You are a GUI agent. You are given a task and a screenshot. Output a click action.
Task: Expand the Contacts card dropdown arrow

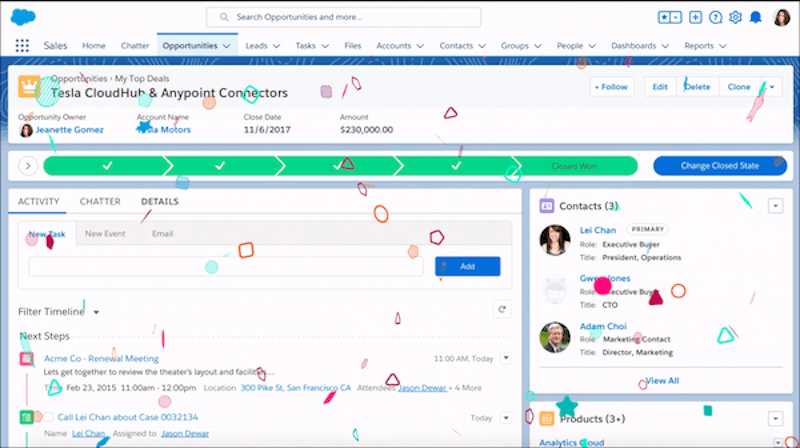pos(774,206)
